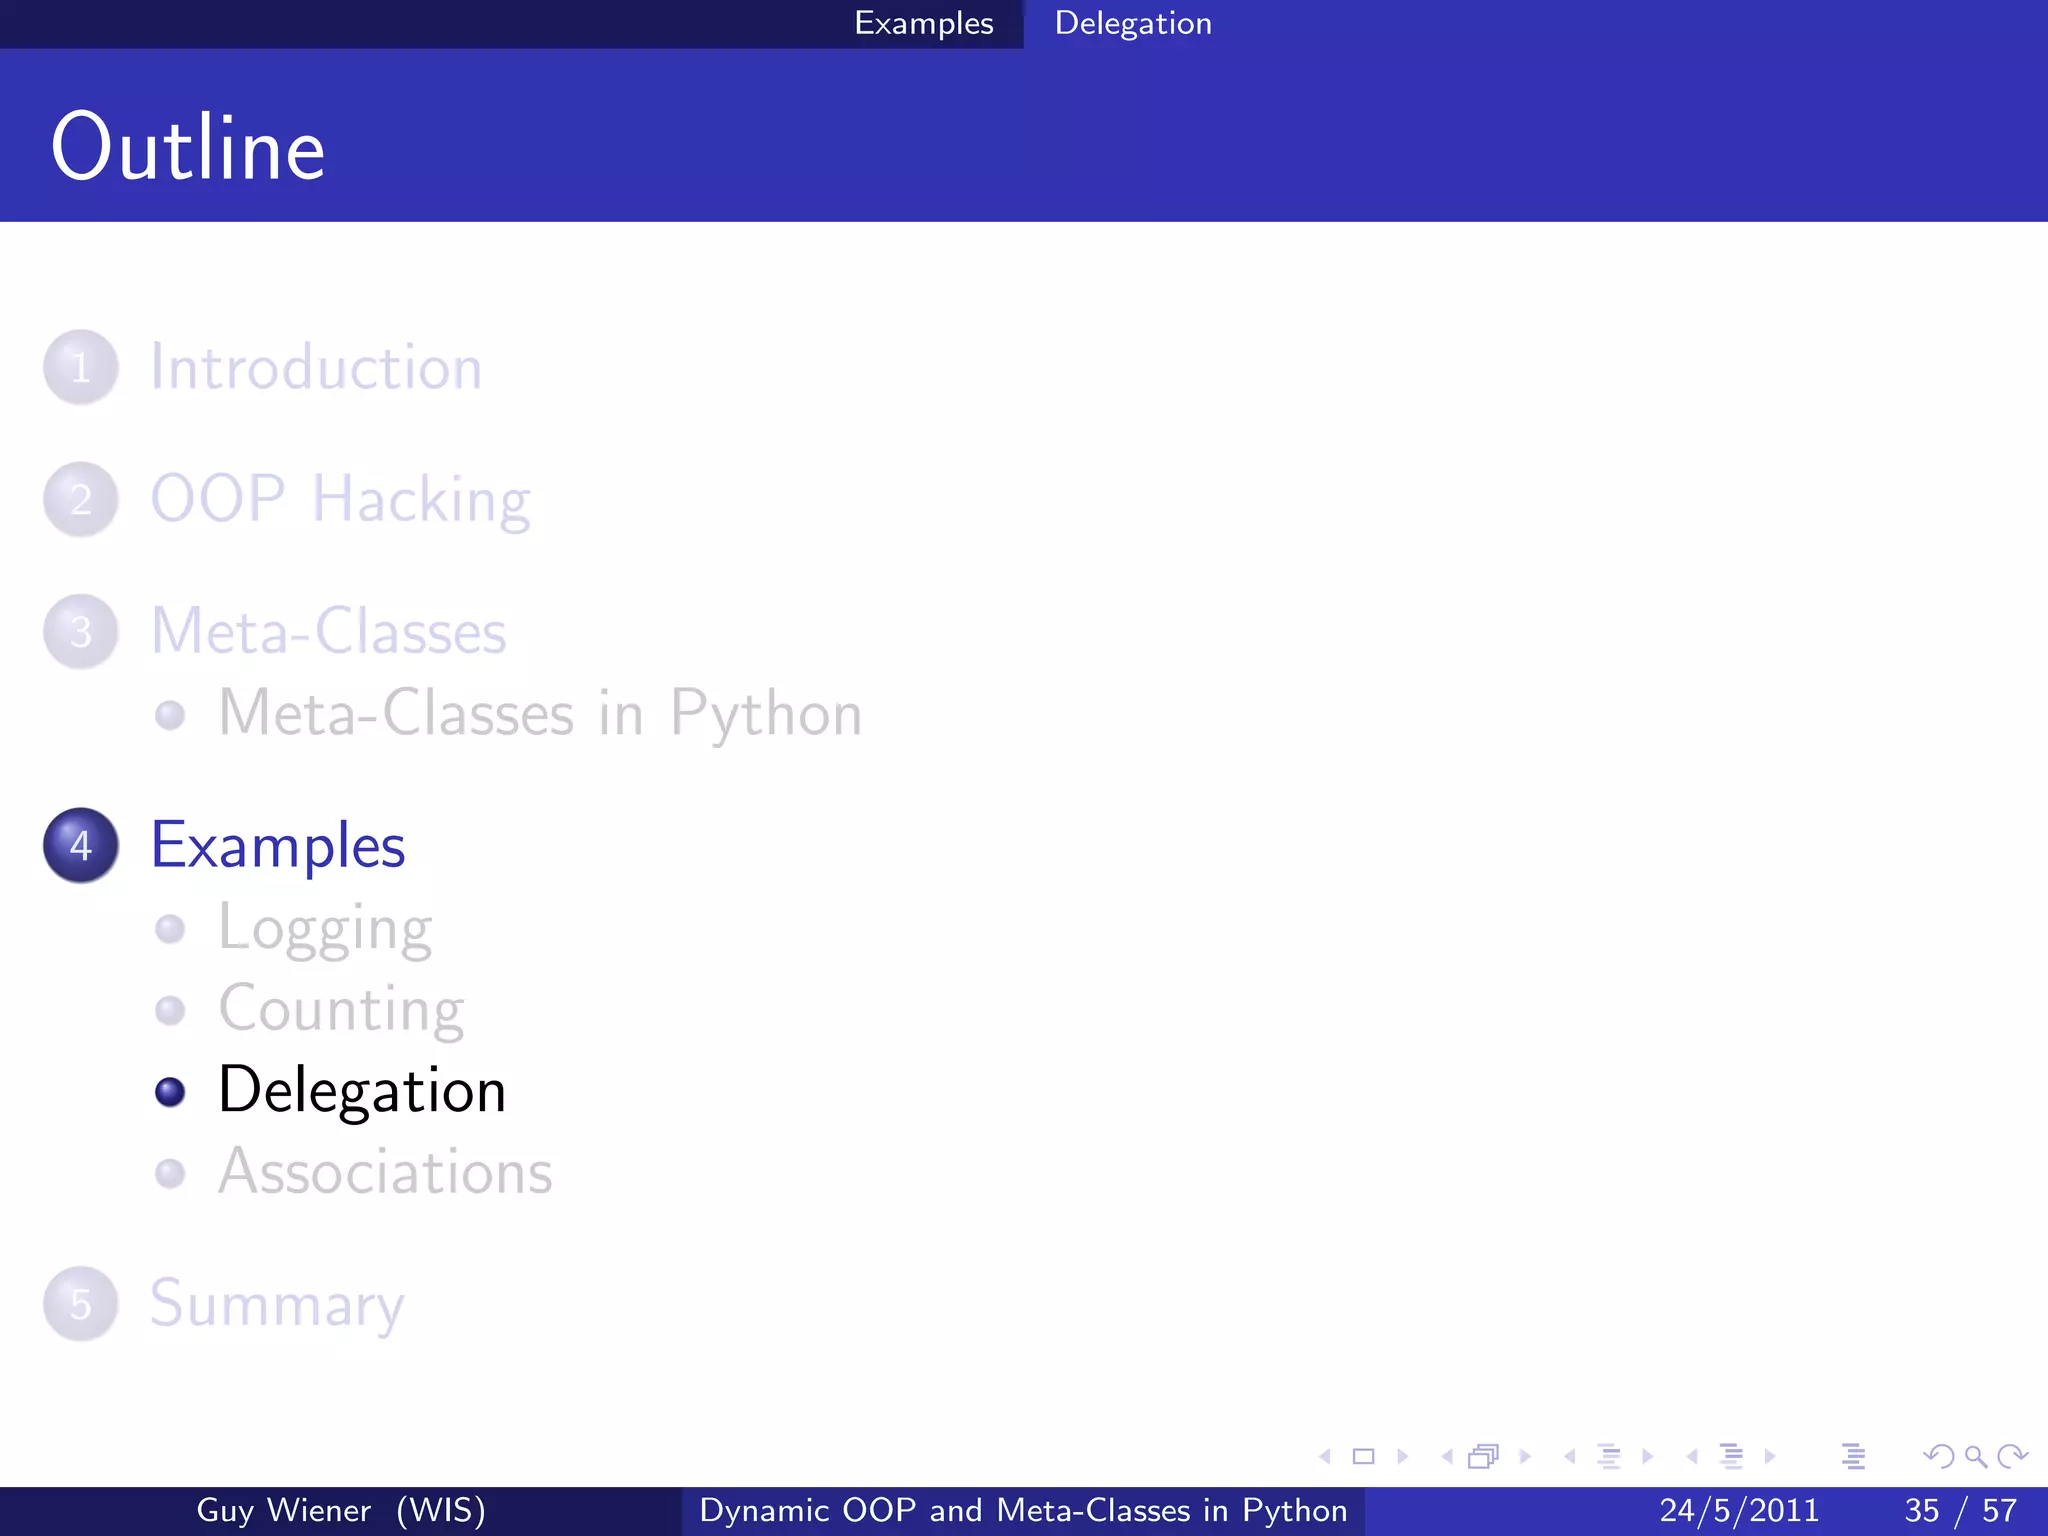The width and height of the screenshot is (2048, 1536).
Task: Click the bullet beside Delegation
Action: point(170,1092)
